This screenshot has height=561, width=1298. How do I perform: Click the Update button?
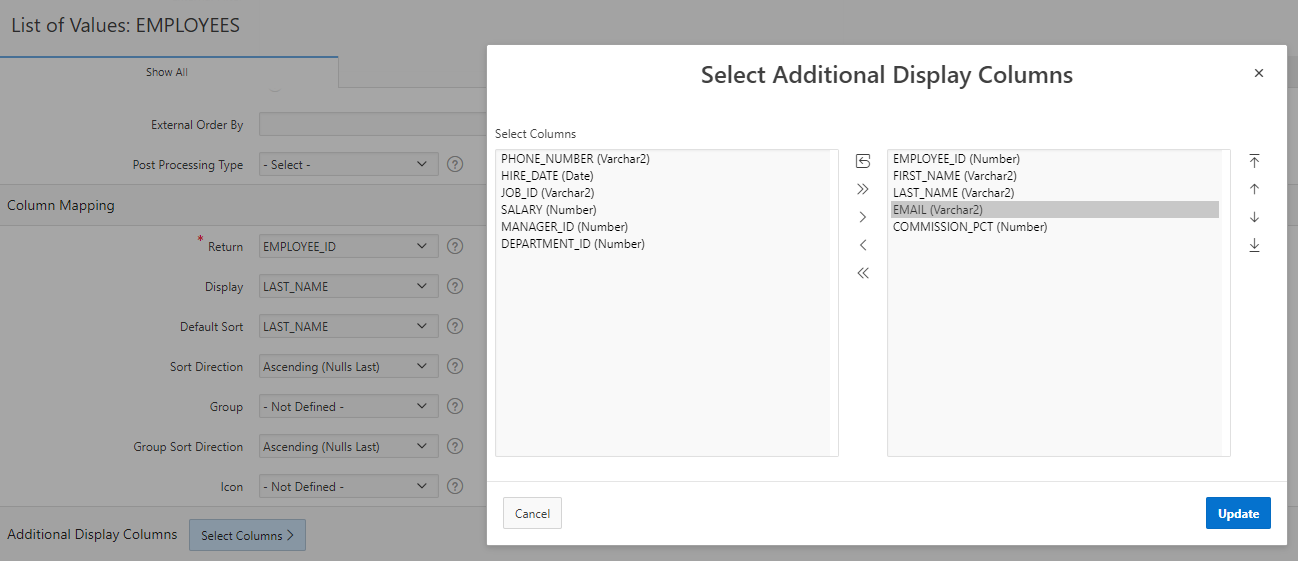(1238, 513)
